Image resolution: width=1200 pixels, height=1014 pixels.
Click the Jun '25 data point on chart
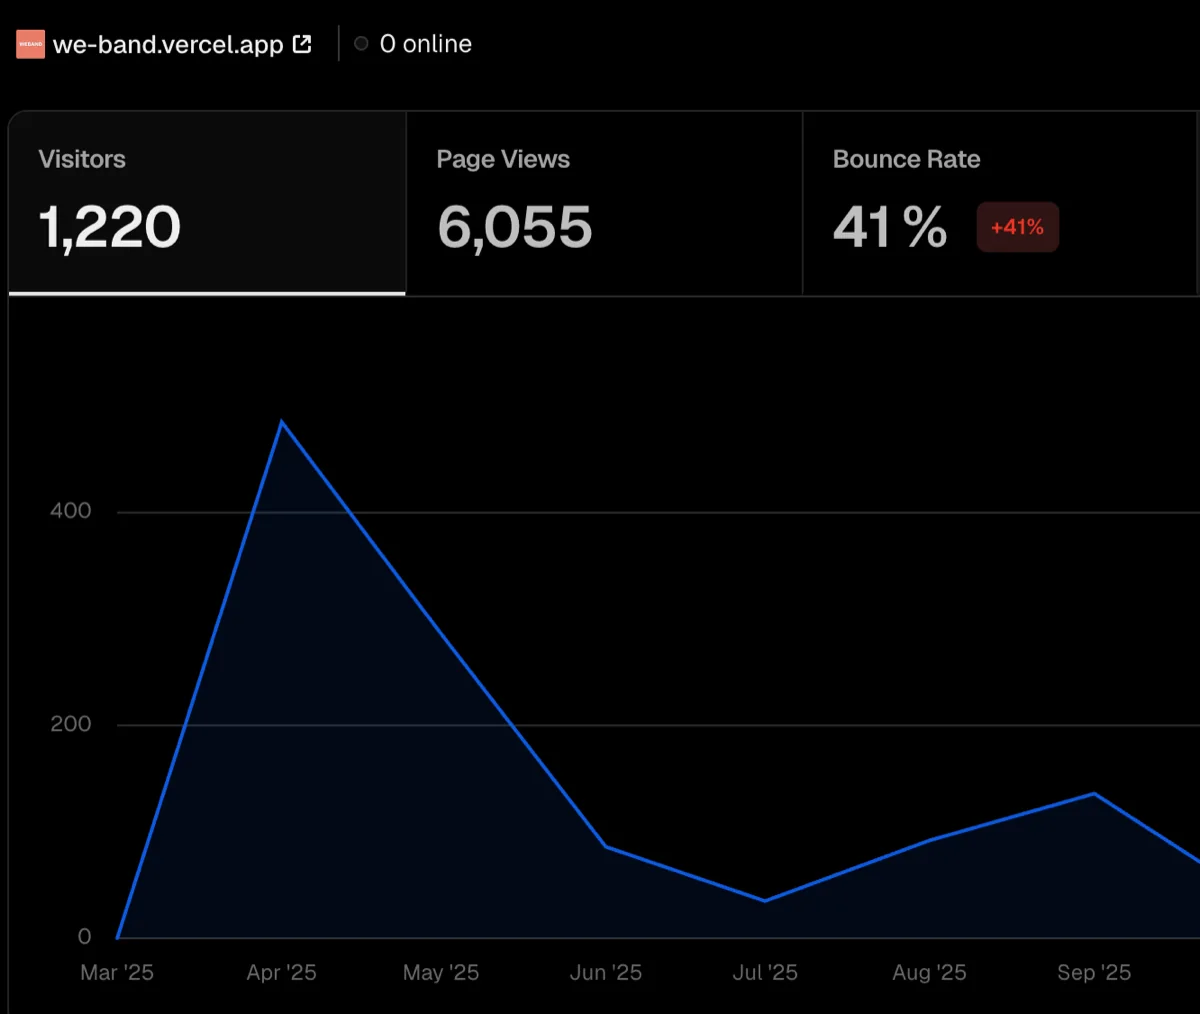pos(606,847)
